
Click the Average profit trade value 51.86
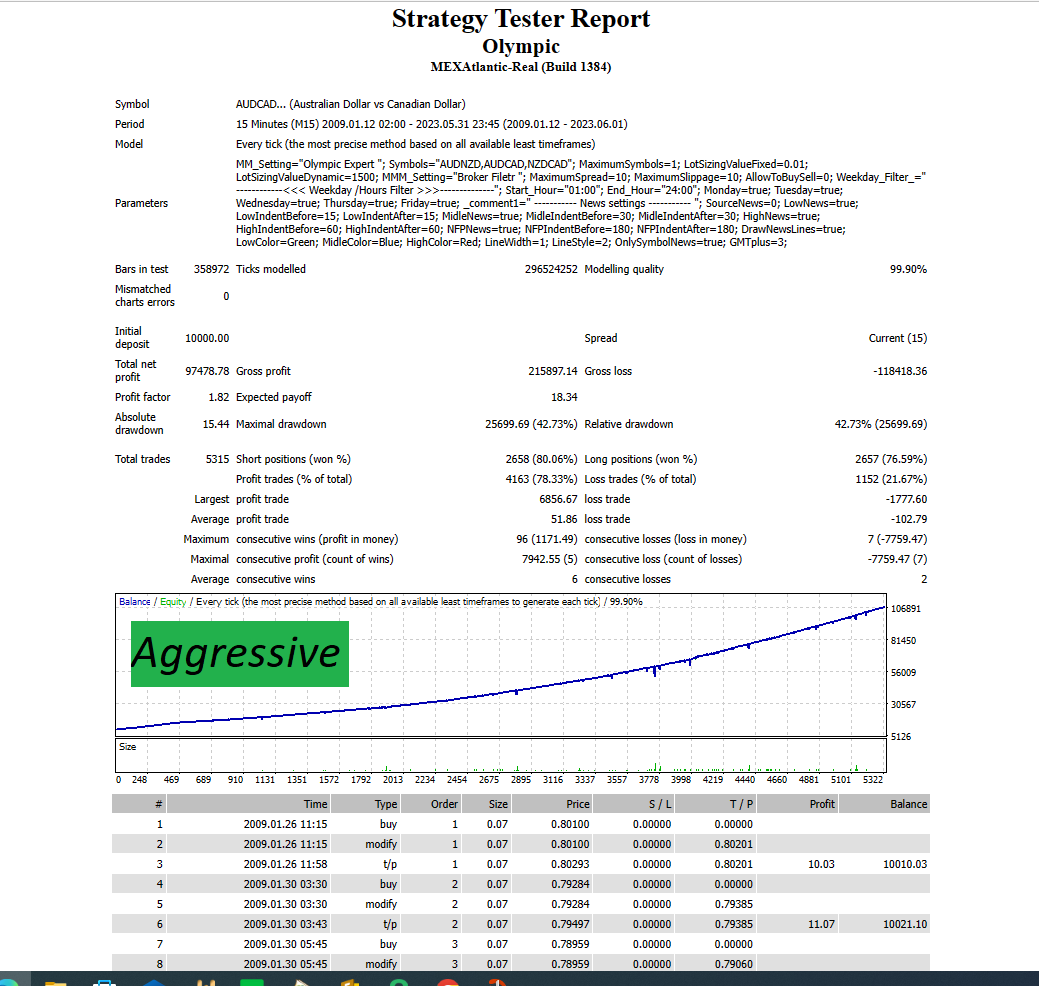point(564,519)
